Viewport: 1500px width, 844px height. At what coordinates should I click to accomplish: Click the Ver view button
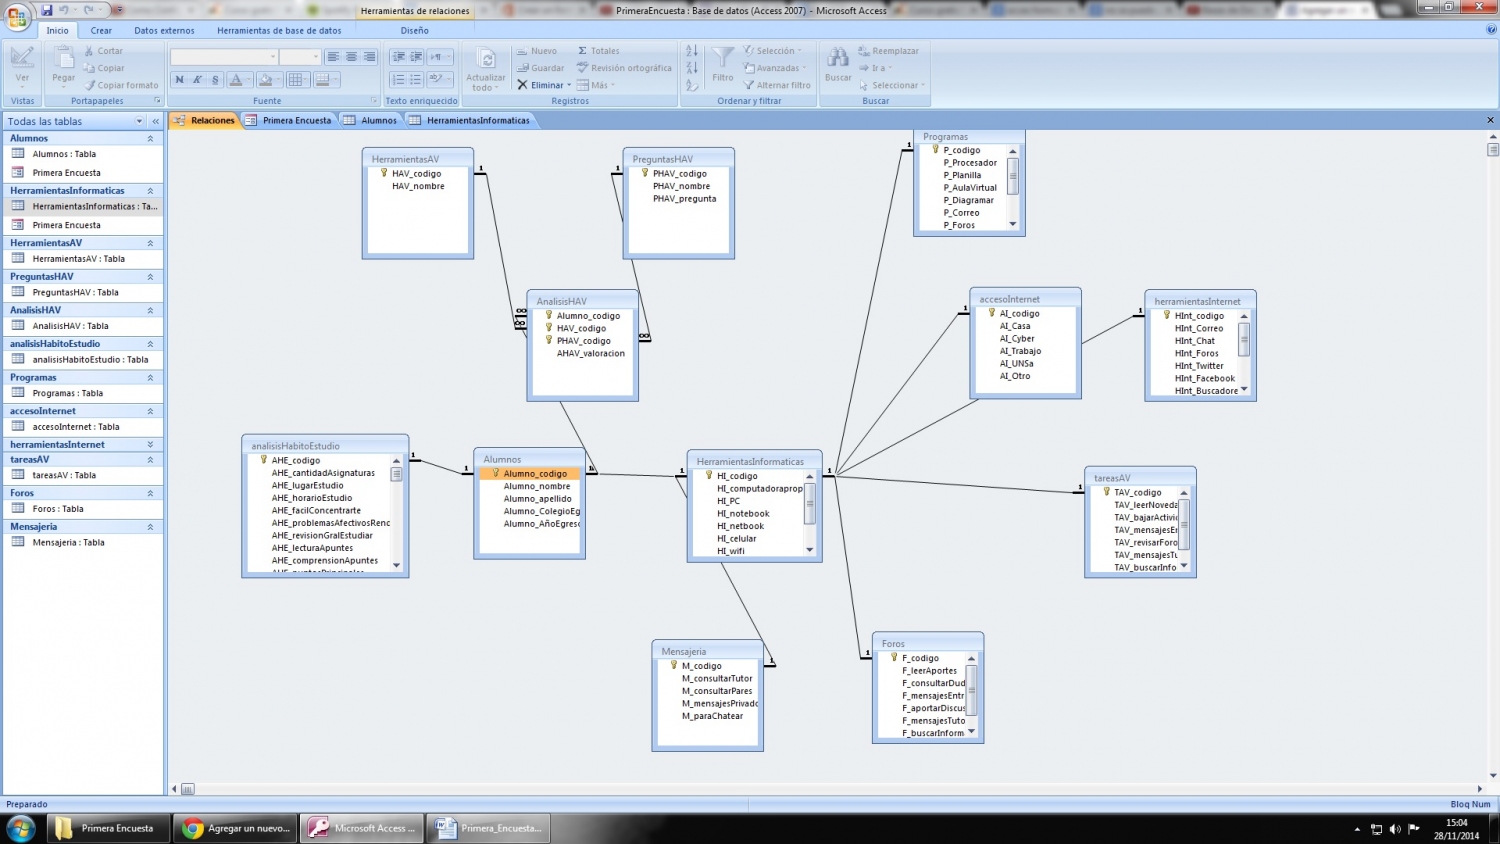(x=22, y=66)
